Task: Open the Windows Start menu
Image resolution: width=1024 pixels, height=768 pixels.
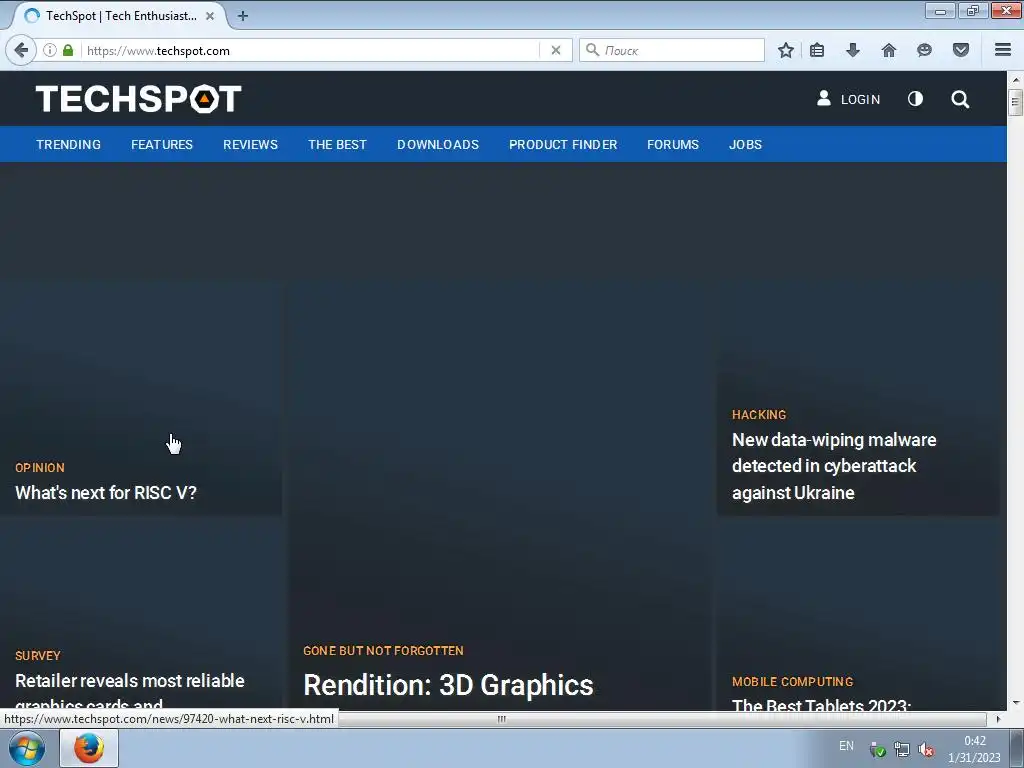Action: pos(27,748)
